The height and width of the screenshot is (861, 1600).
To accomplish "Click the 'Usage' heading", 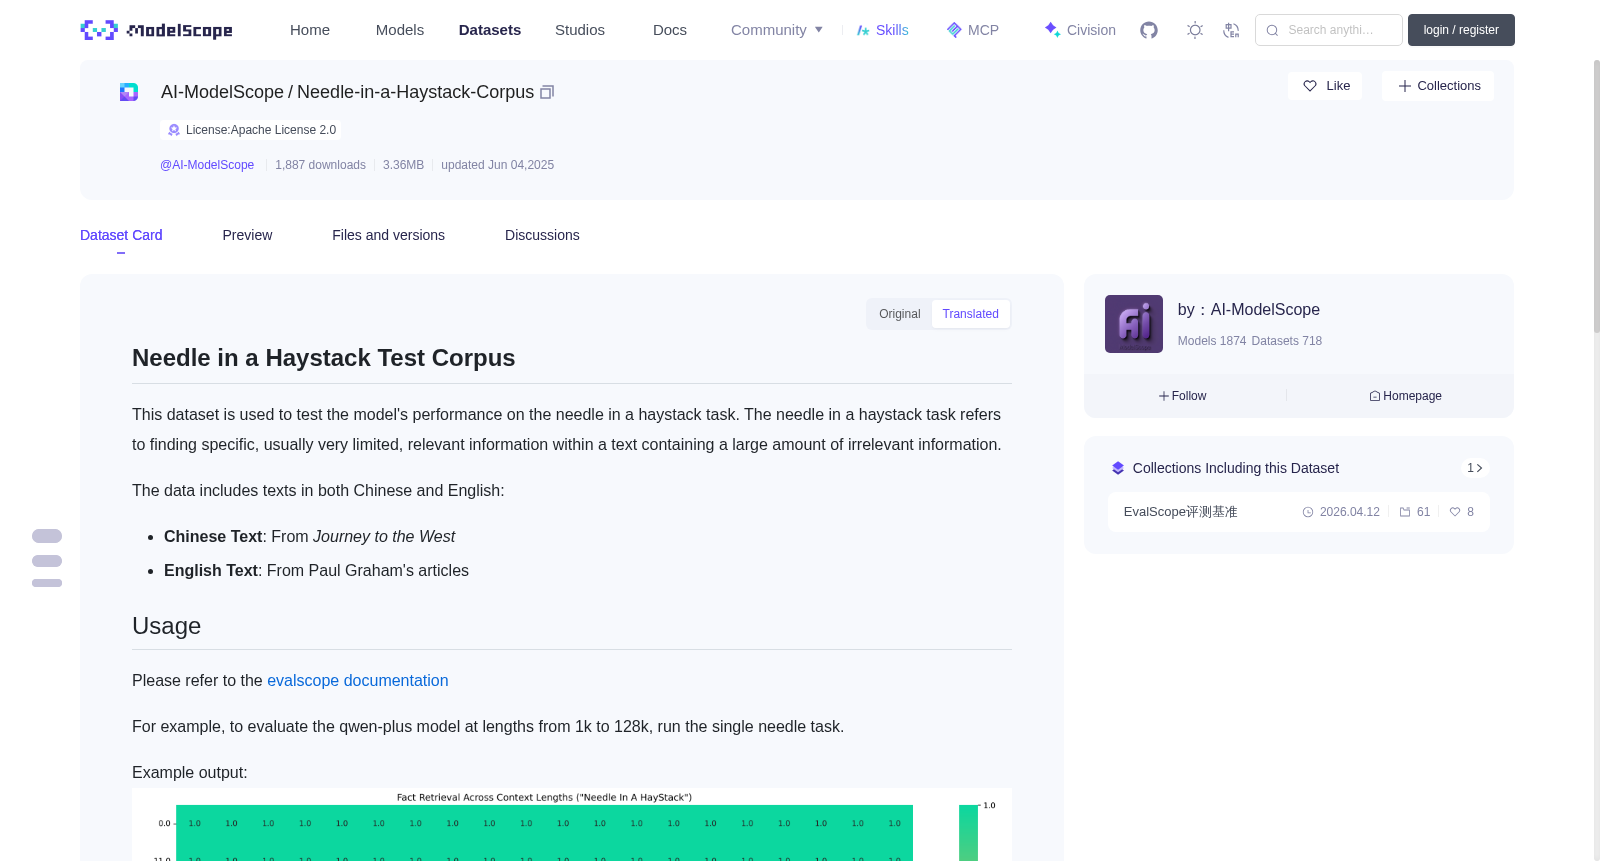I will [166, 626].
